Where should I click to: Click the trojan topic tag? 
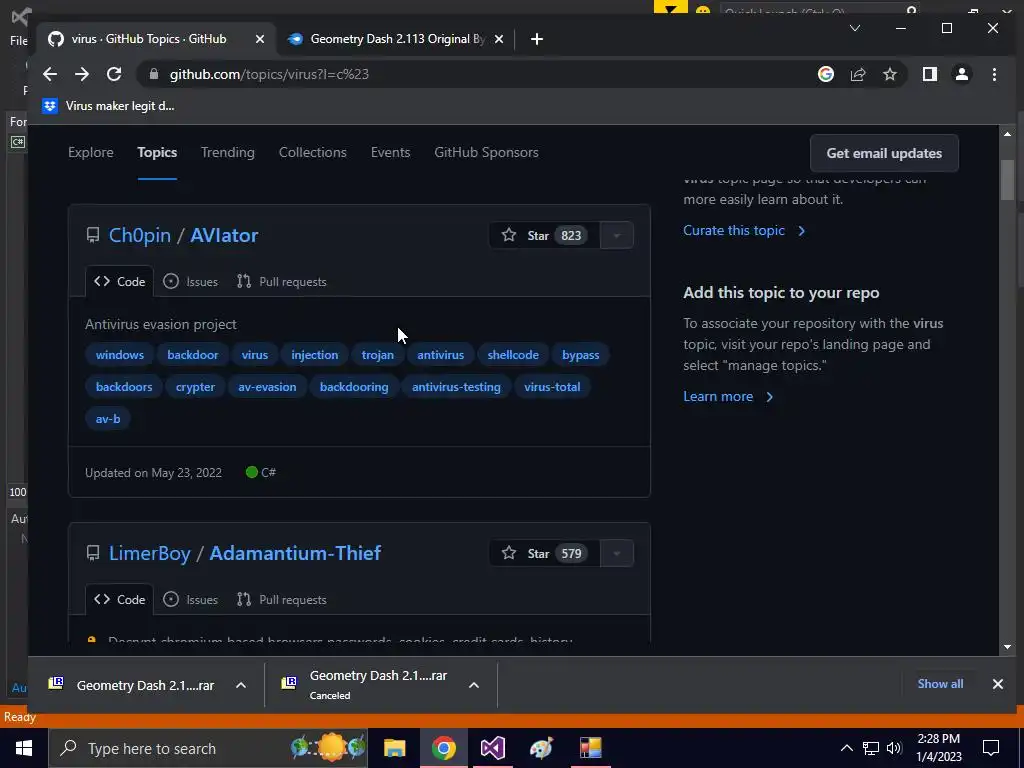coord(377,355)
